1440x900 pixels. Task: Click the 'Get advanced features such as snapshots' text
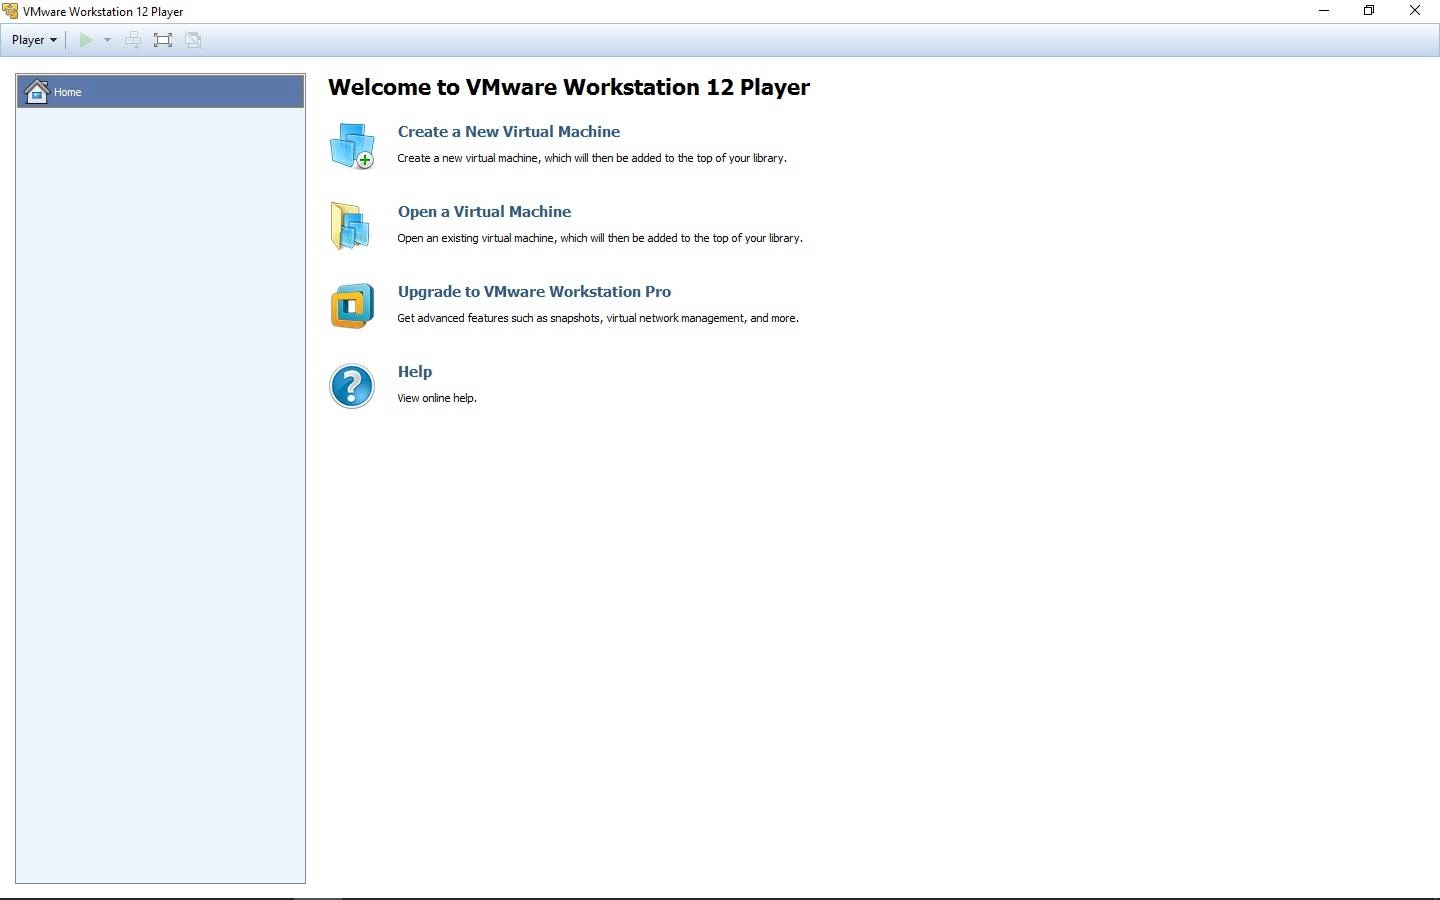(598, 318)
